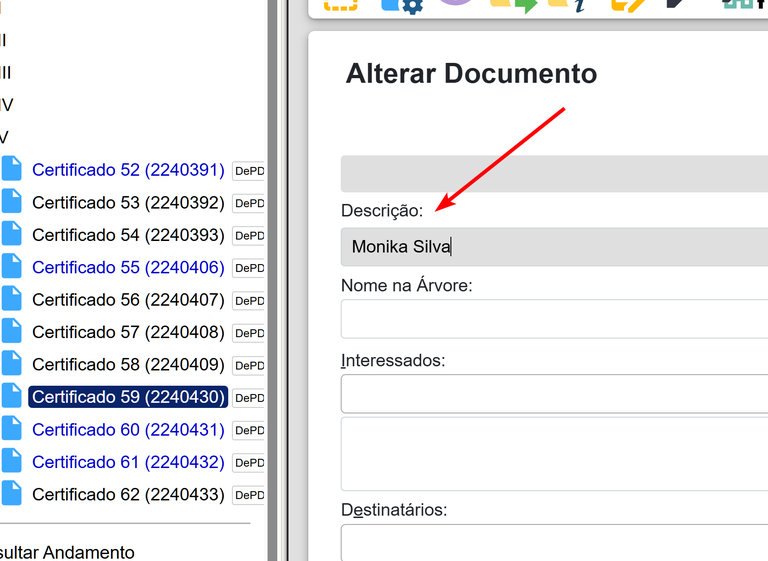This screenshot has width=768, height=561.
Task: Click the document icon beside Certificado 60
Action: click(11, 428)
